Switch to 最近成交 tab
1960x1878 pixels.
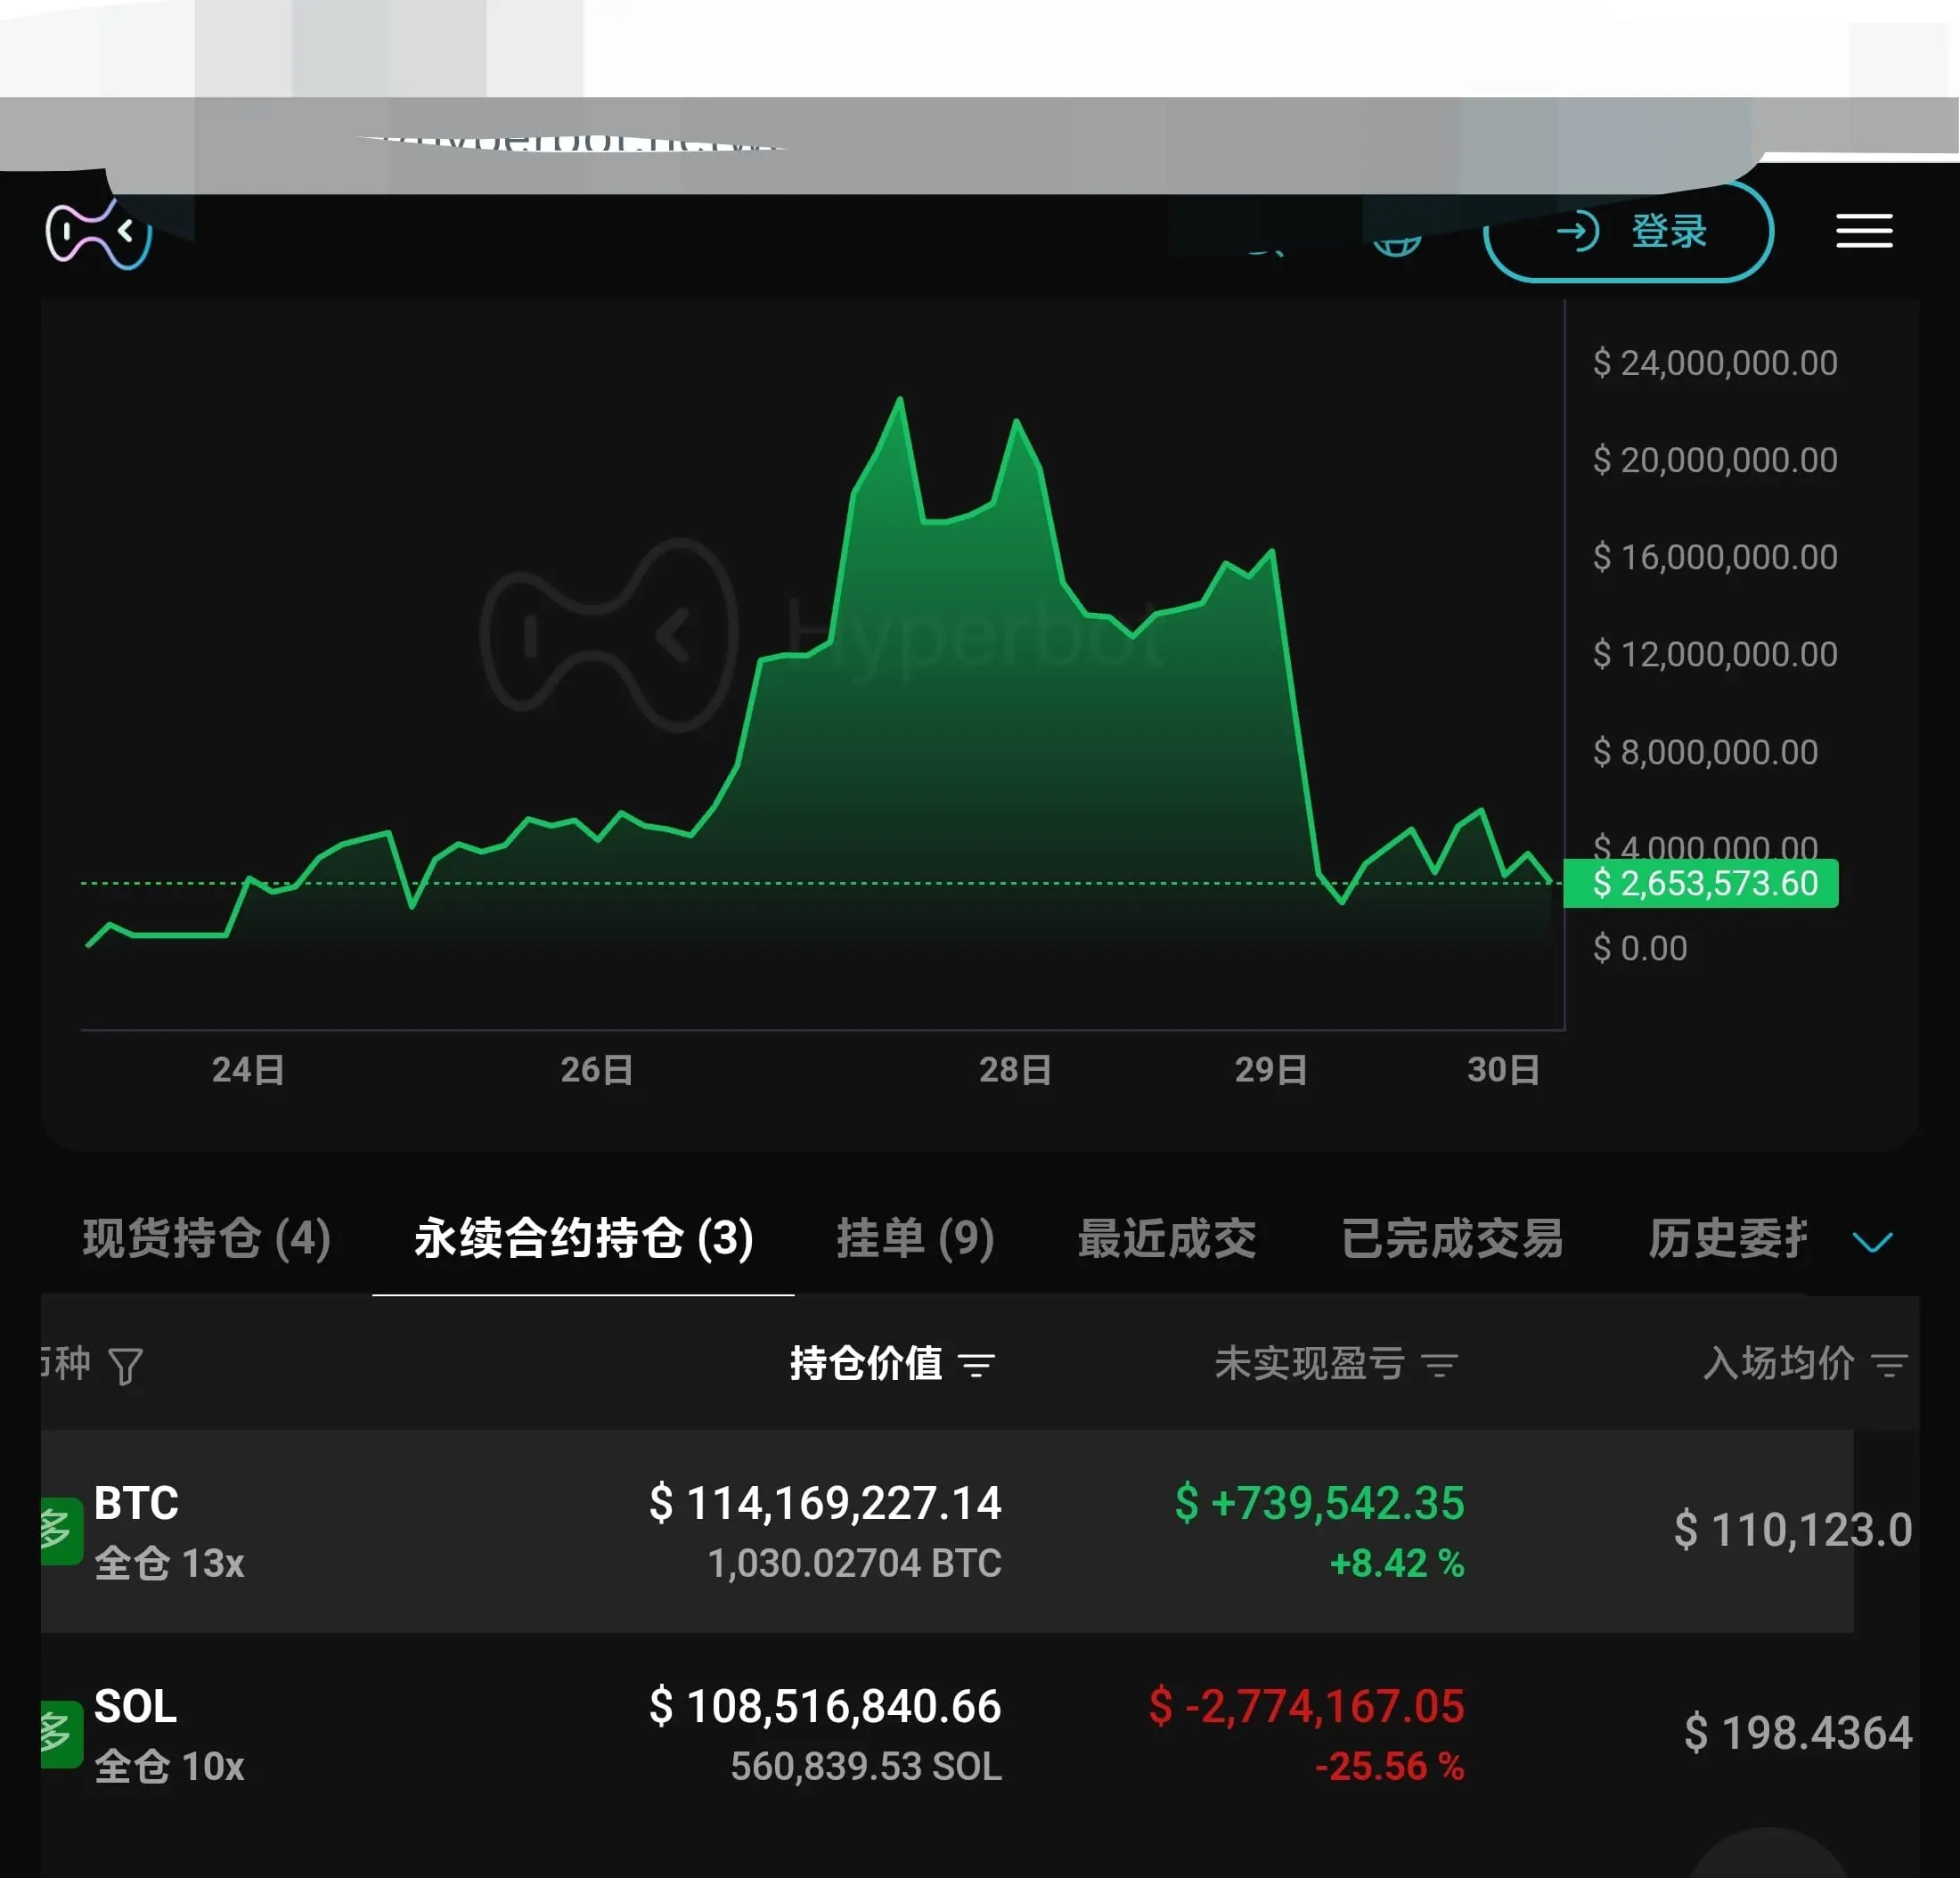tap(1166, 1239)
